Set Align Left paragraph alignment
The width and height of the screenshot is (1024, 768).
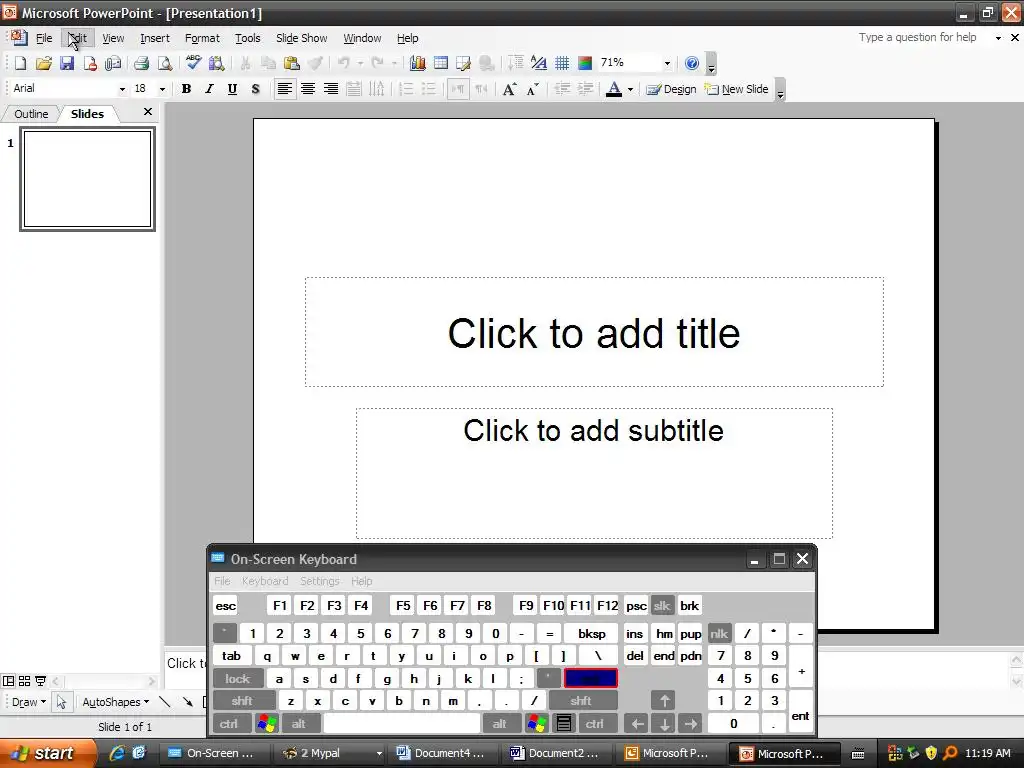coord(284,89)
